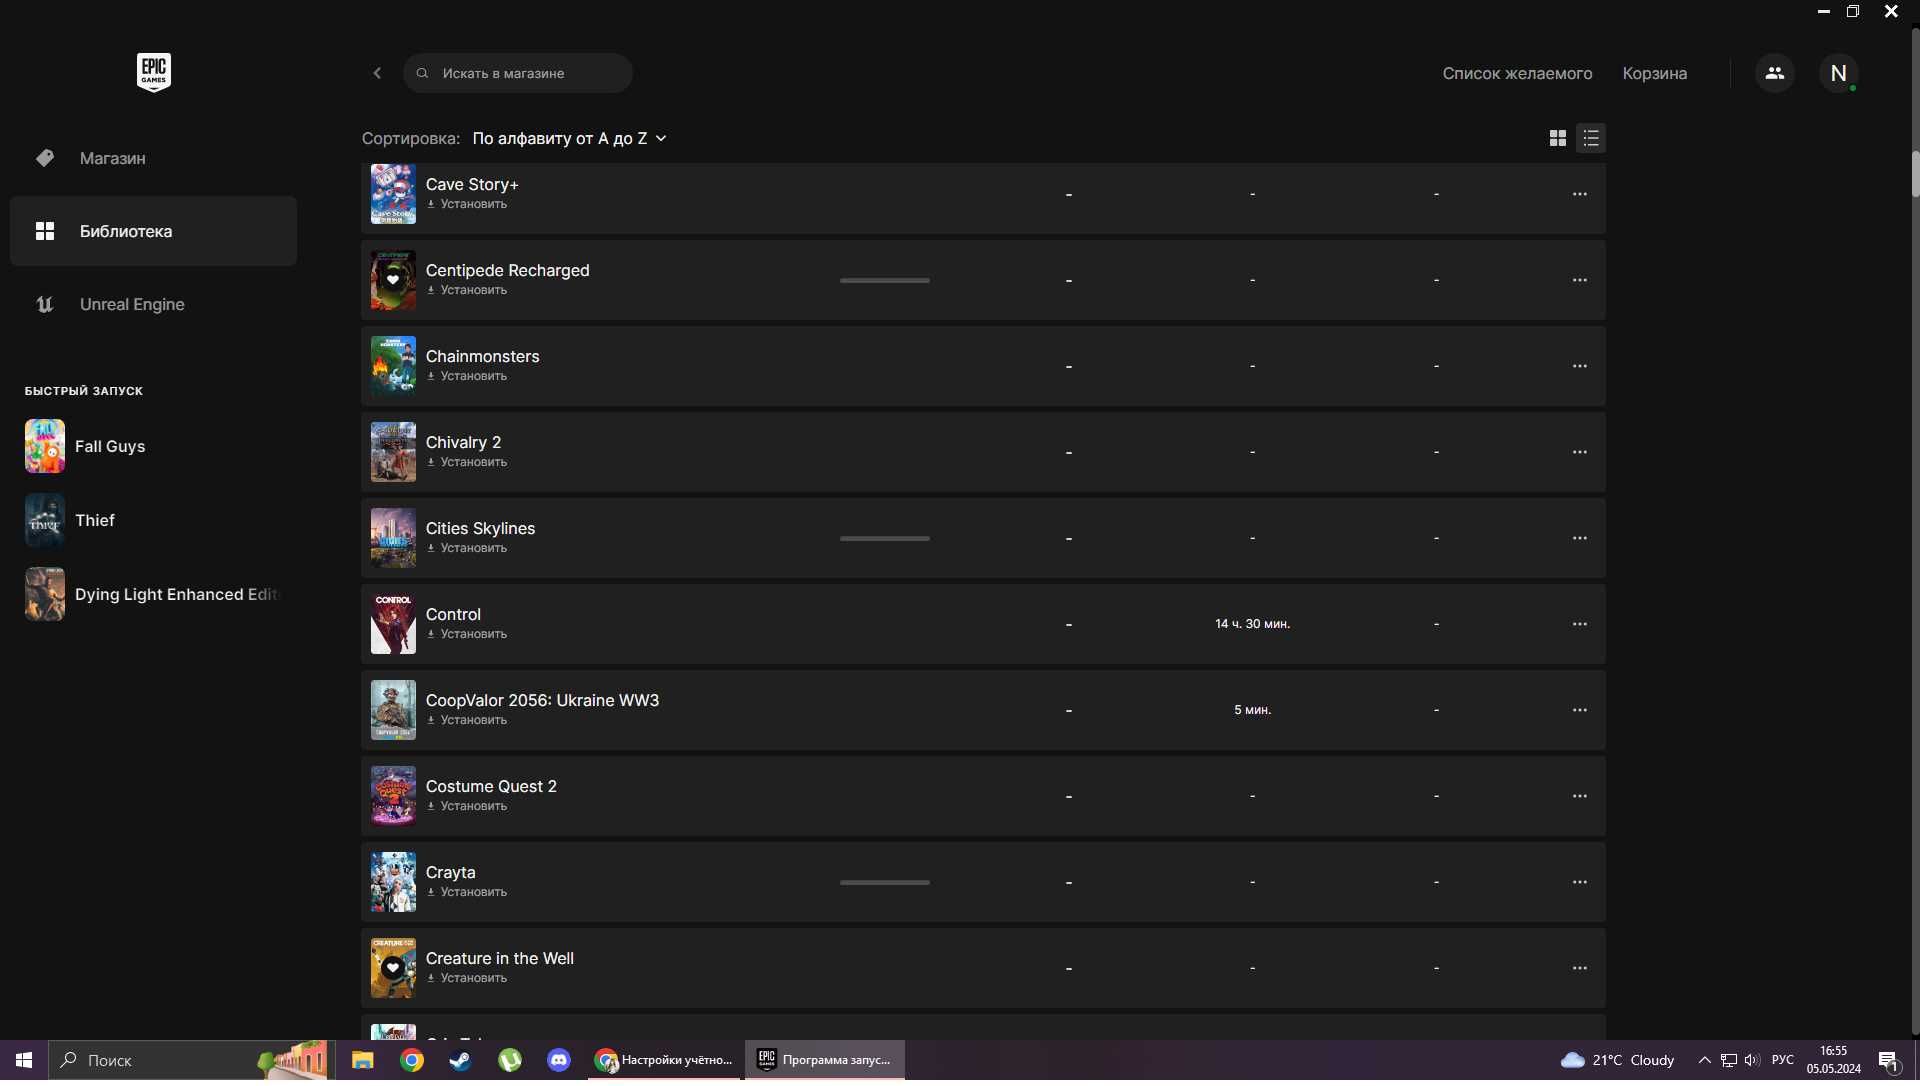Screen dimensions: 1920x1086
Task: Open Список желаемого (Wishlist)
Action: (x=1518, y=72)
